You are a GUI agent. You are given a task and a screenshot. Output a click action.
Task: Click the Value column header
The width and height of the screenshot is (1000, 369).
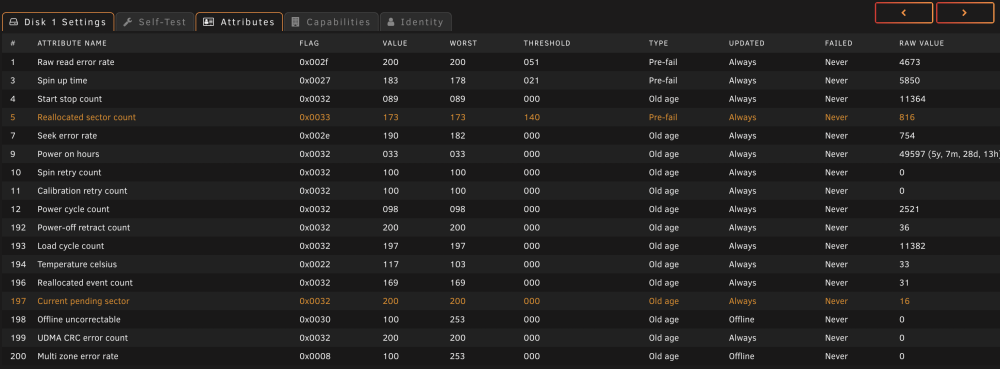(395, 43)
